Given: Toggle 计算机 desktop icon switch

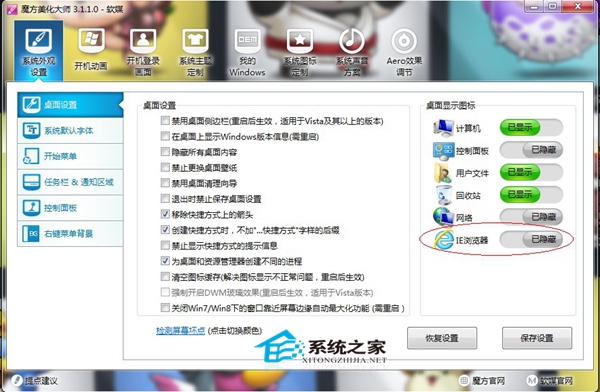Looking at the screenshot, I should click(x=531, y=127).
